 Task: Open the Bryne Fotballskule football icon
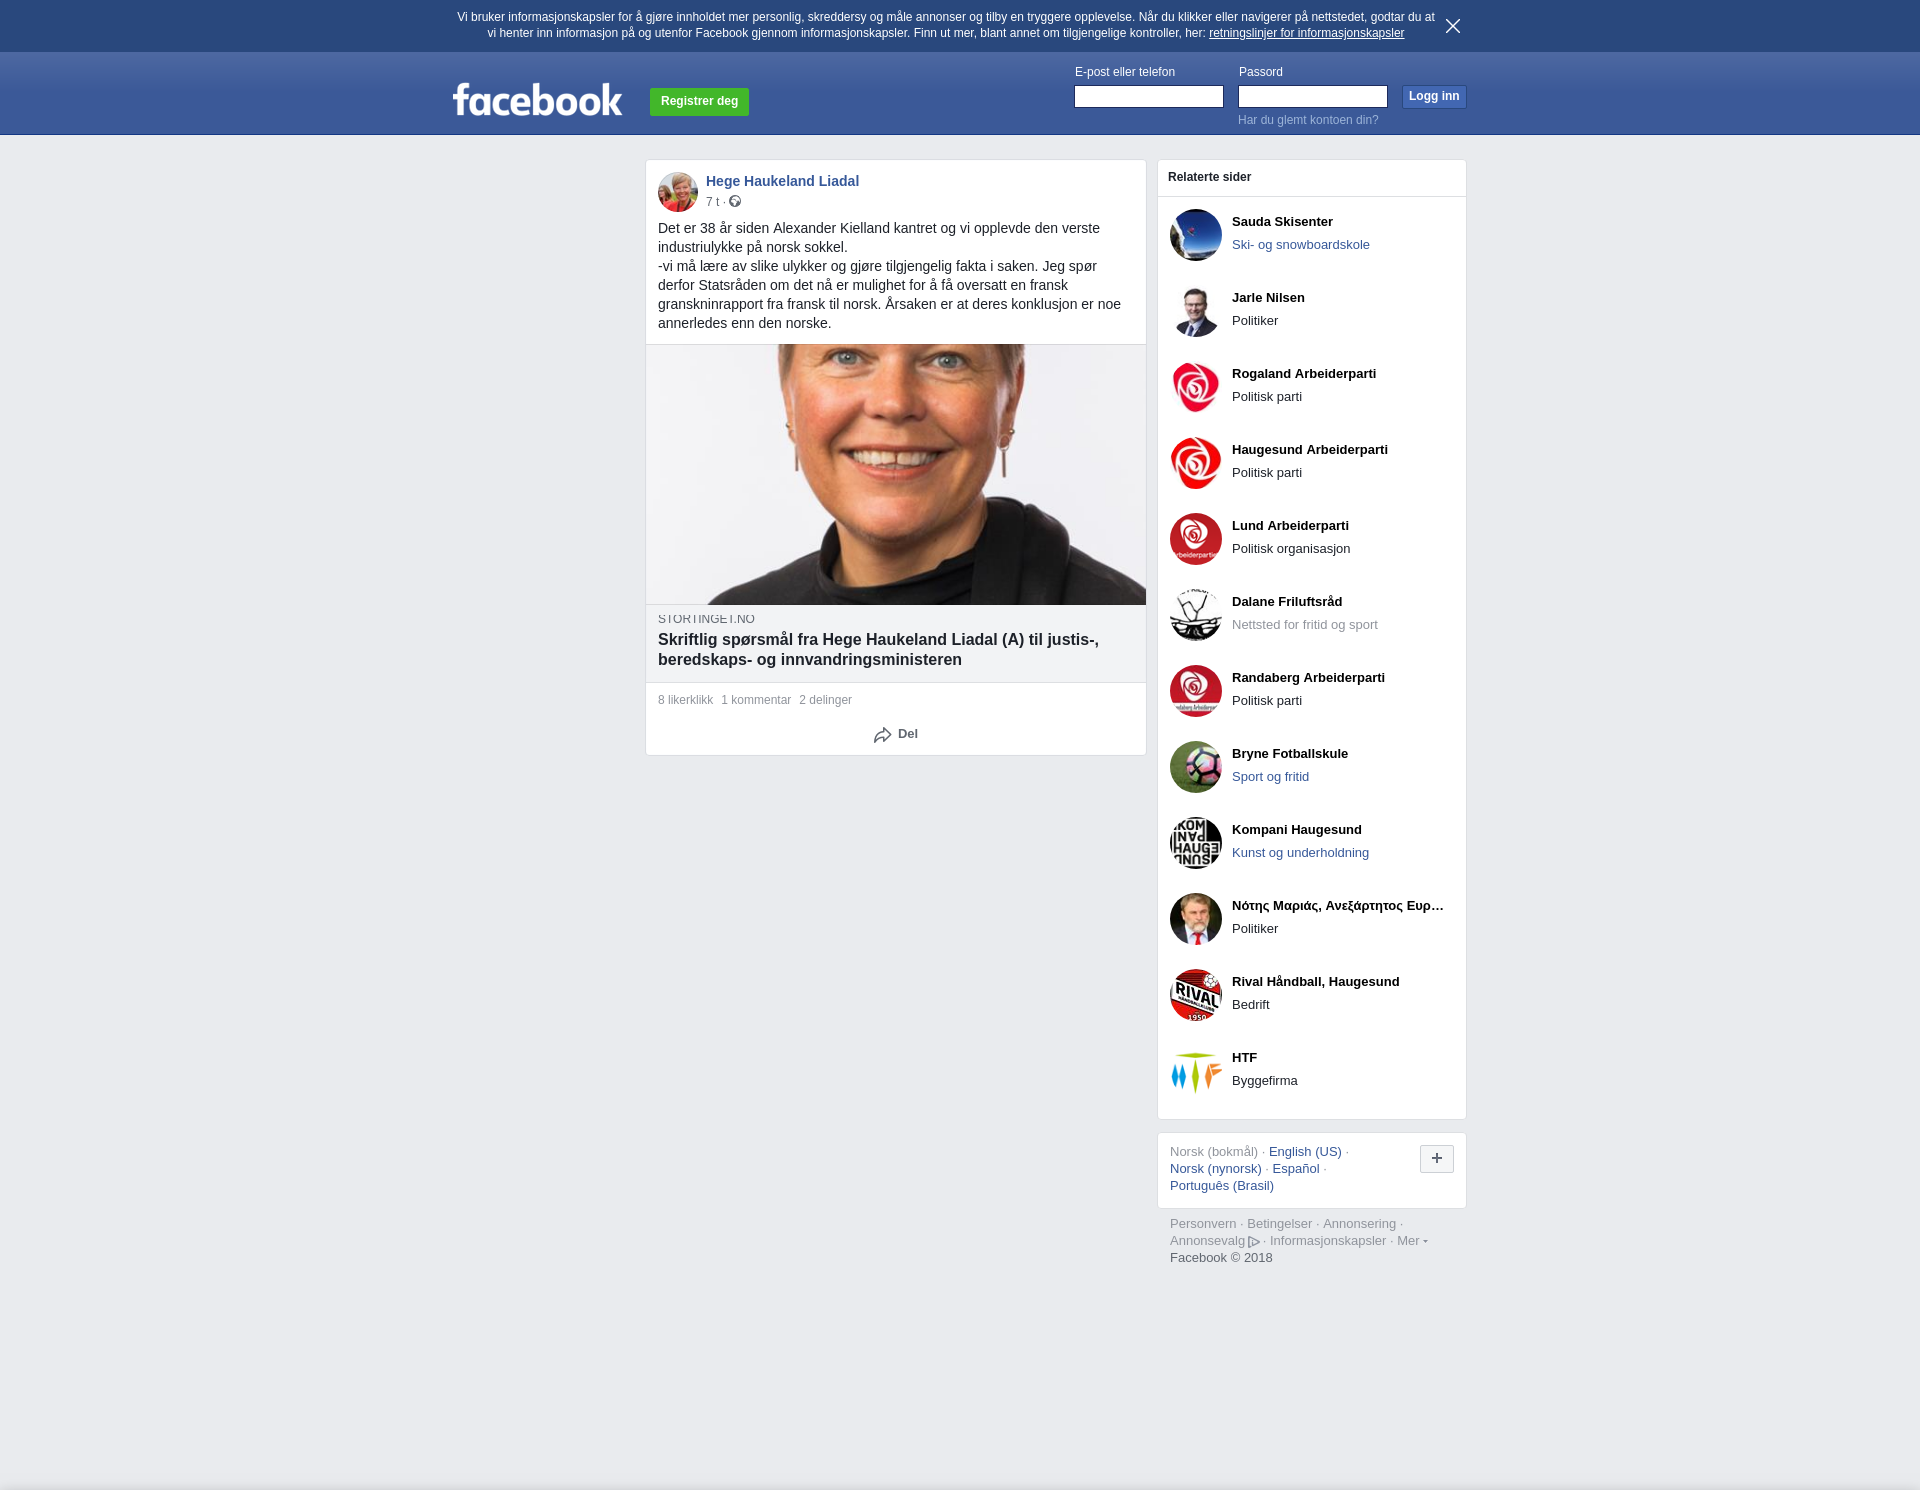tap(1196, 767)
